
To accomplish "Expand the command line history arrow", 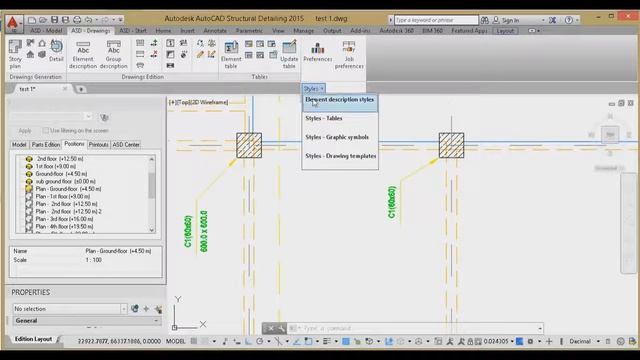I will coord(540,328).
